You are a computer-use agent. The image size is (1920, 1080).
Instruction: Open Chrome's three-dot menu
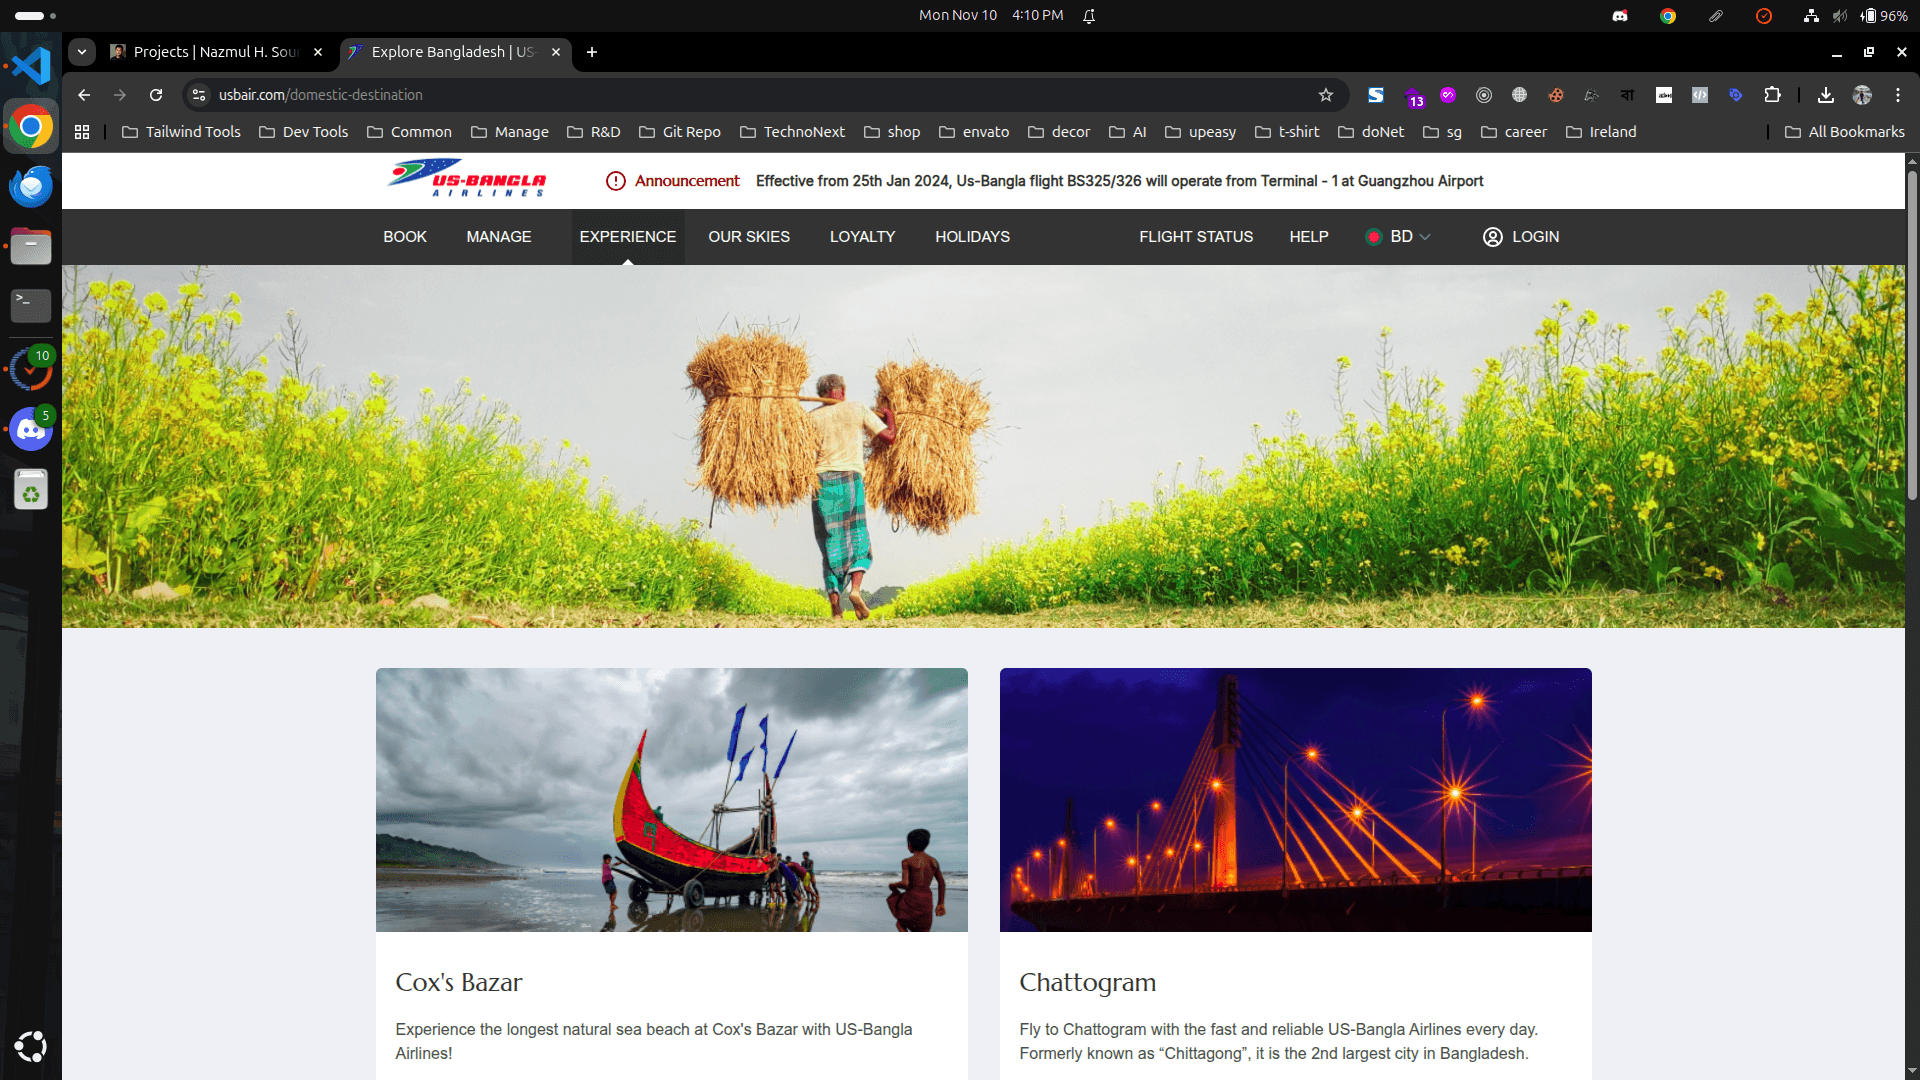(x=1898, y=95)
